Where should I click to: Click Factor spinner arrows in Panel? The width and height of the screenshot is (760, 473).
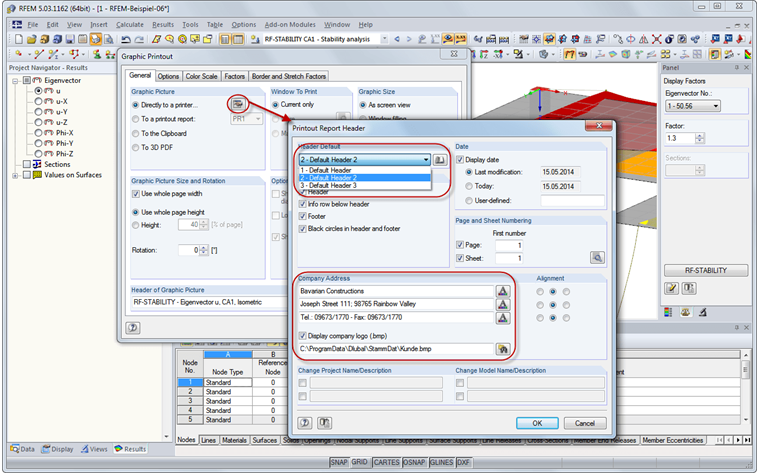(x=699, y=138)
